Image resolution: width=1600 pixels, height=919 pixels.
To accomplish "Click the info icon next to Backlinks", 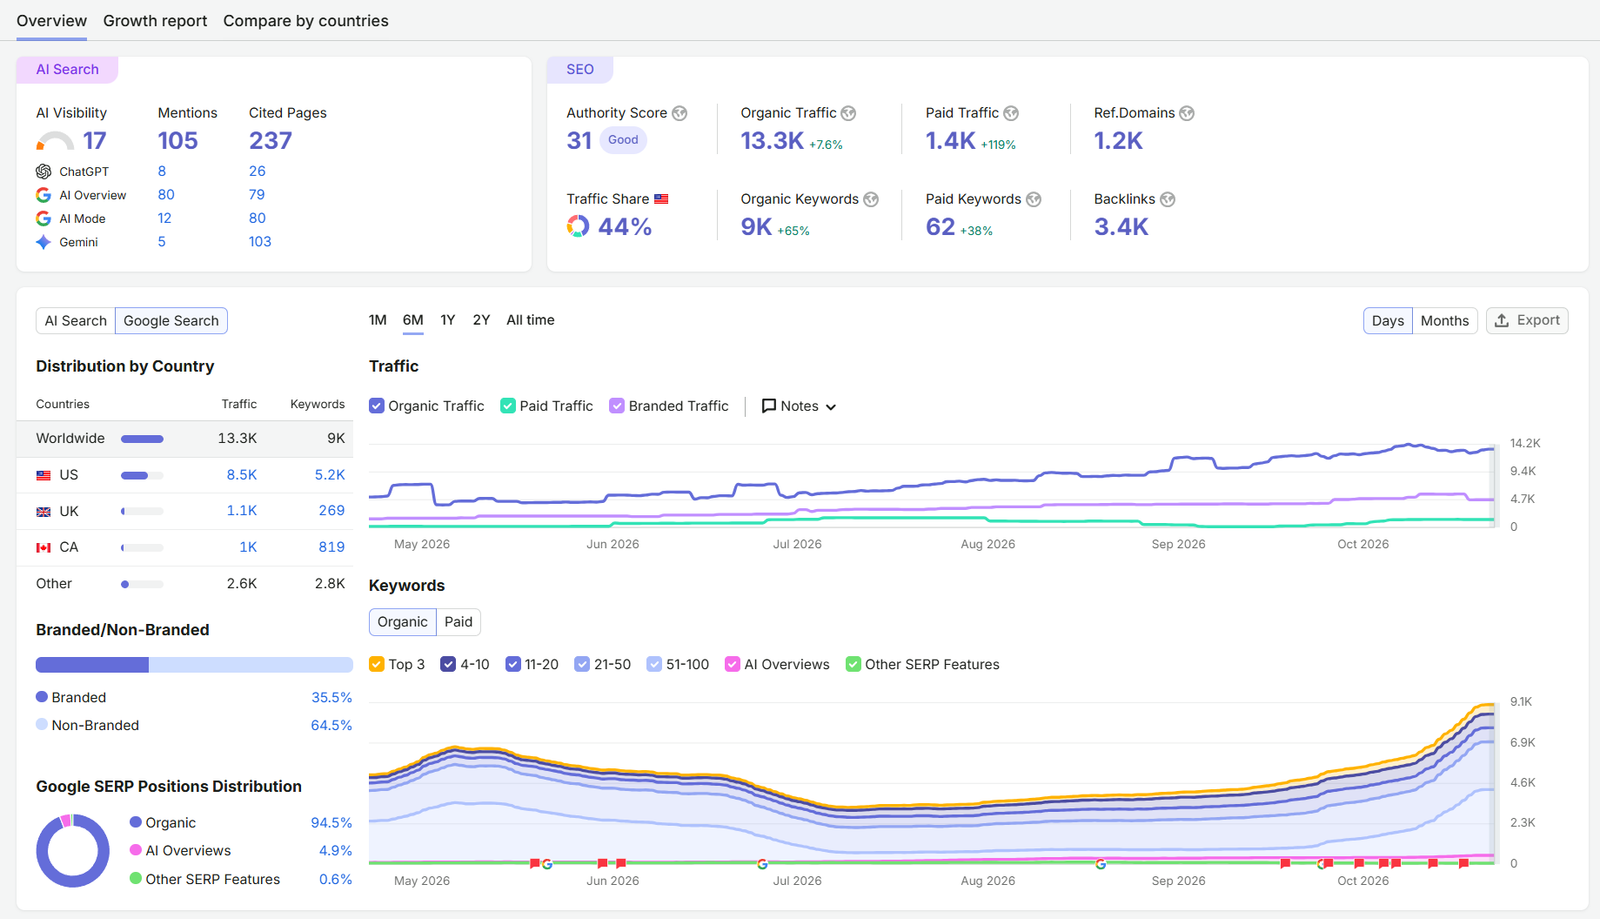I will tap(1168, 199).
